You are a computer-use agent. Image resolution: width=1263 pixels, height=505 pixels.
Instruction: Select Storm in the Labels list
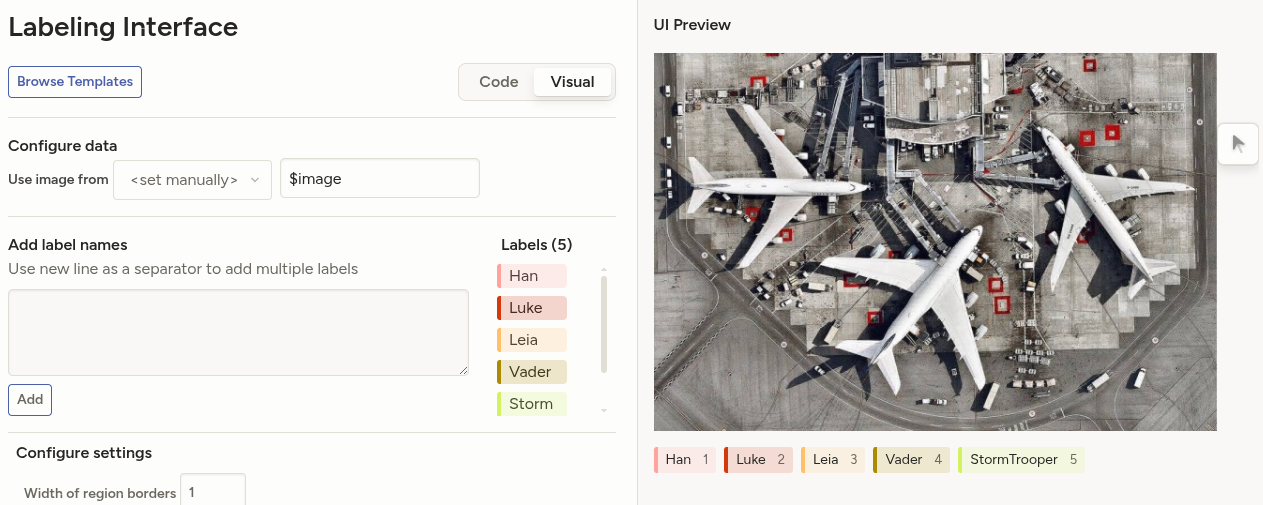[532, 404]
